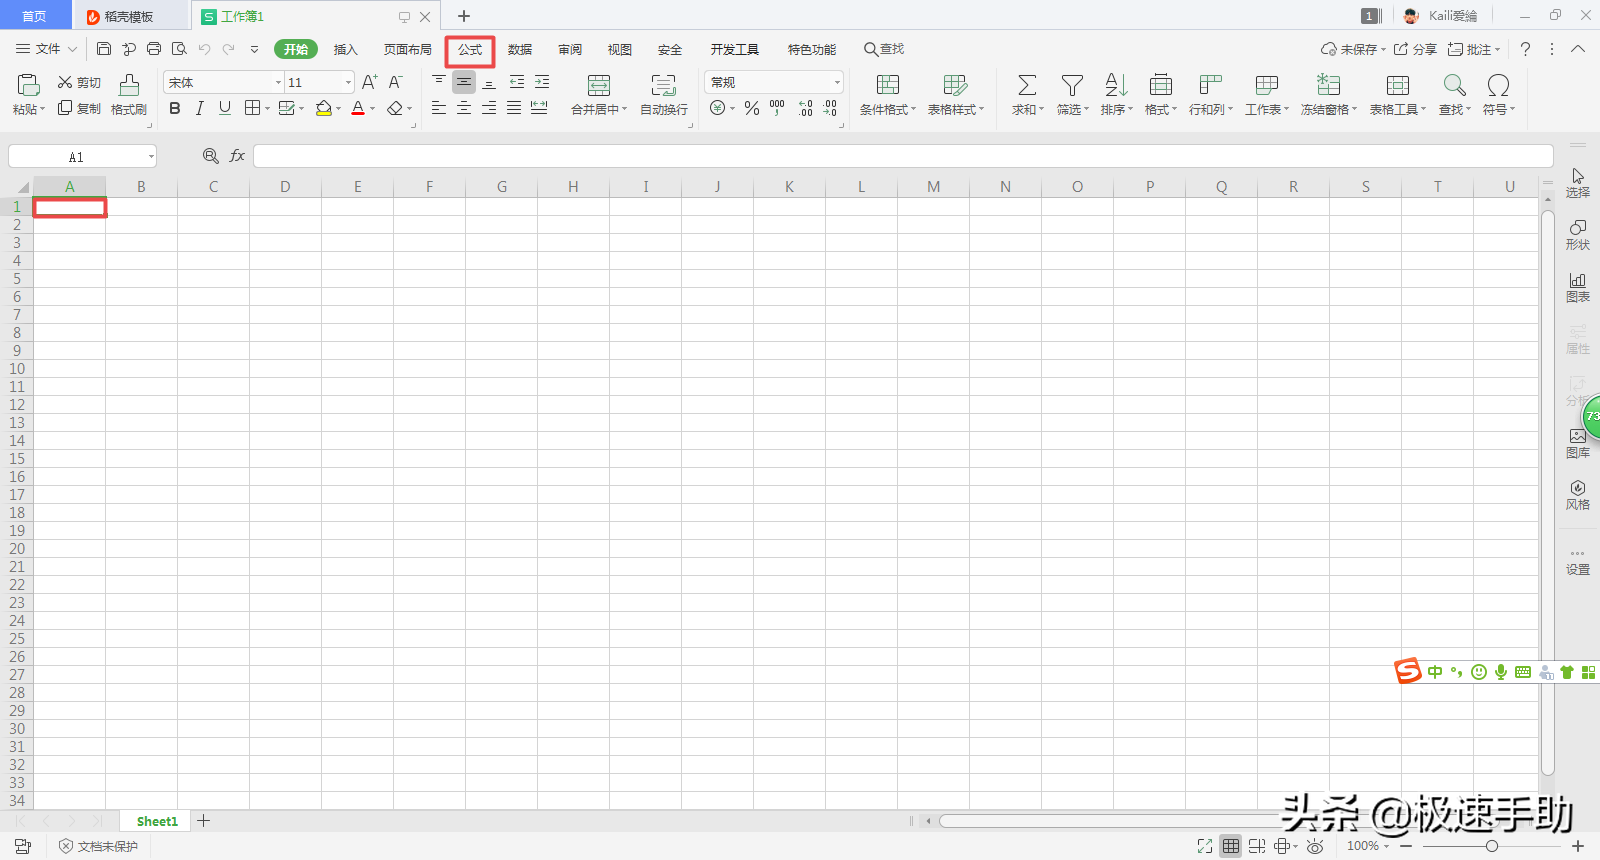Click the Paste (粘贴) clipboard icon
This screenshot has width=1600, height=860.
29,85
